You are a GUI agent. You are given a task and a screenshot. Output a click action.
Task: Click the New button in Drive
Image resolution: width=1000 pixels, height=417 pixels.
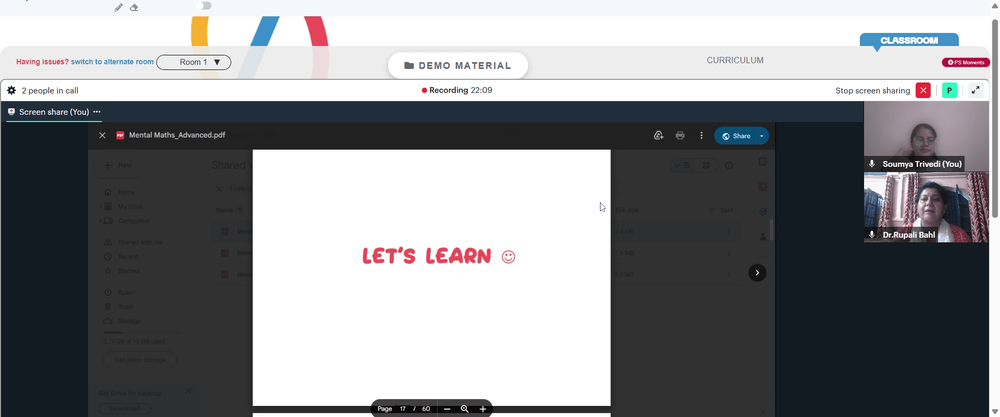[x=118, y=165]
